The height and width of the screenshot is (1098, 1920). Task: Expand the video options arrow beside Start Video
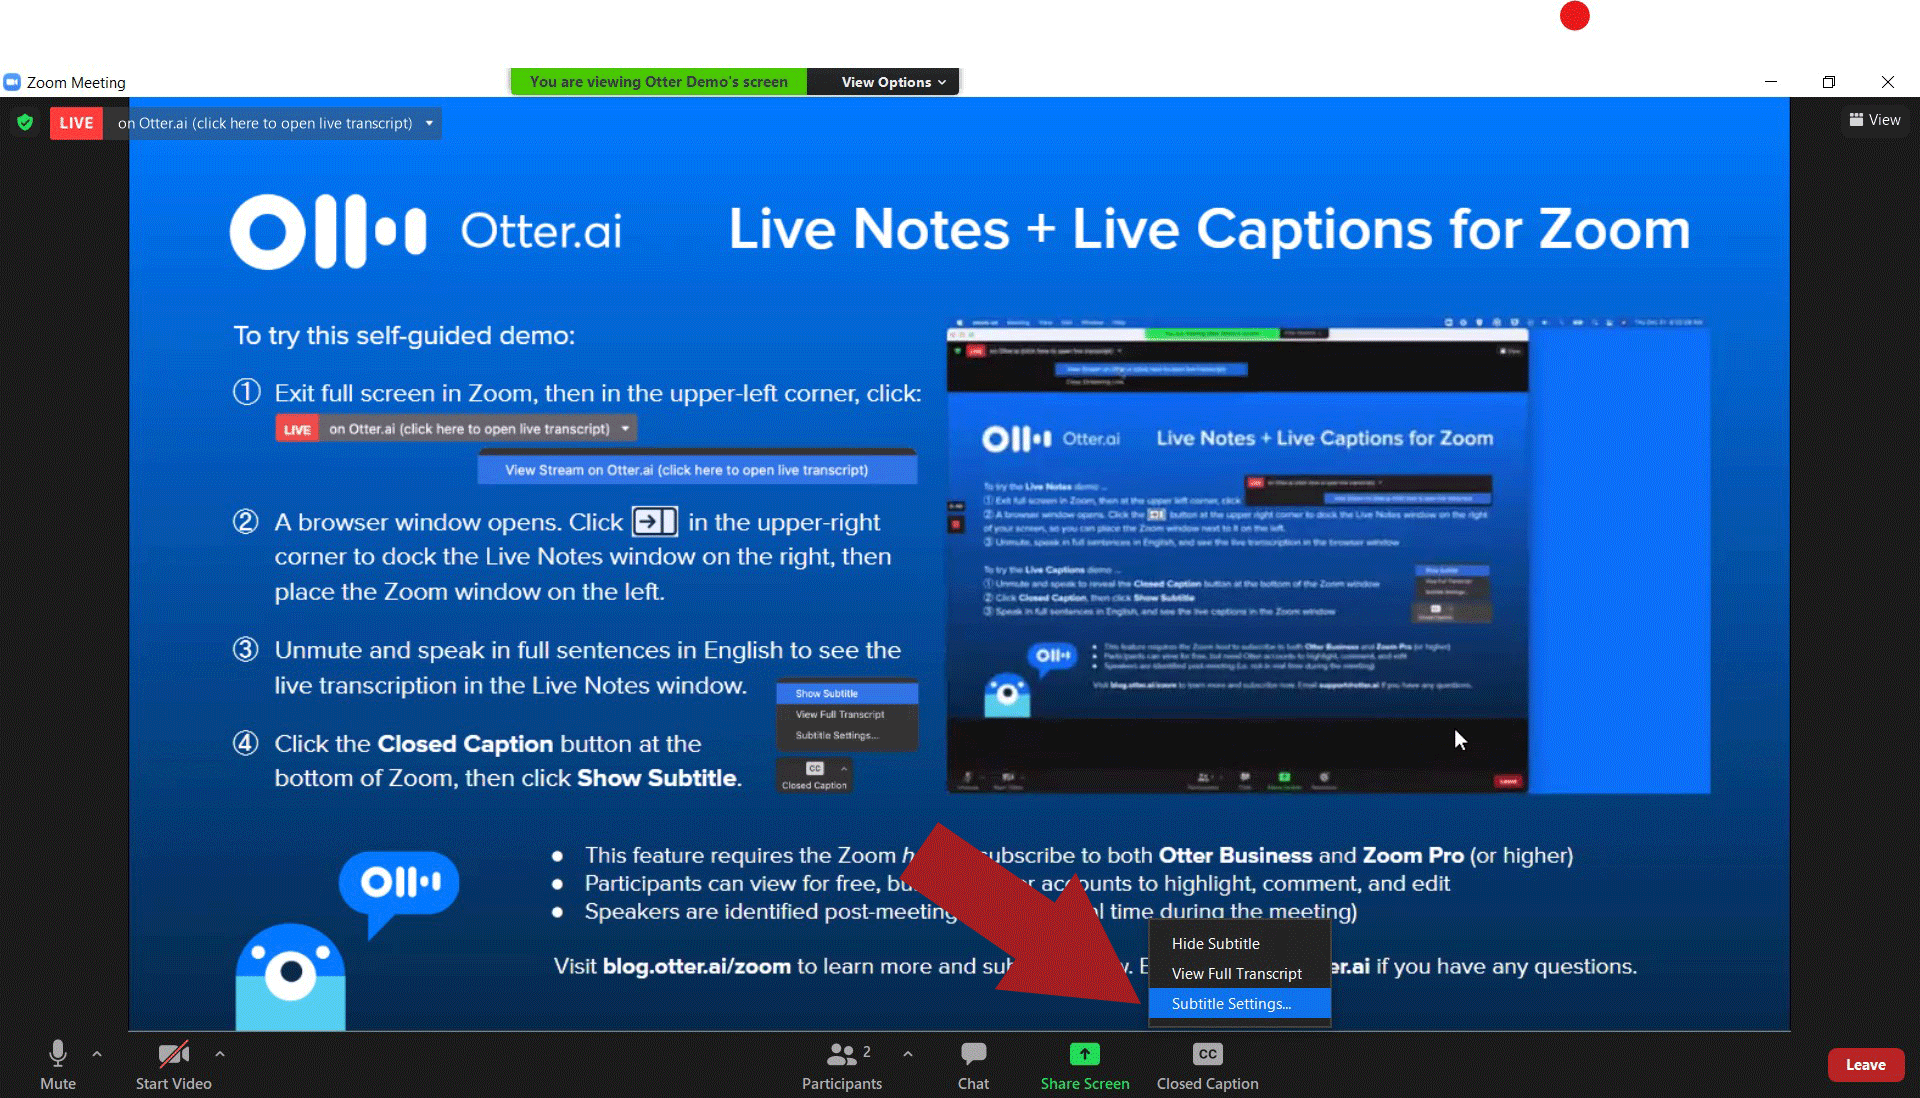[x=219, y=1053]
